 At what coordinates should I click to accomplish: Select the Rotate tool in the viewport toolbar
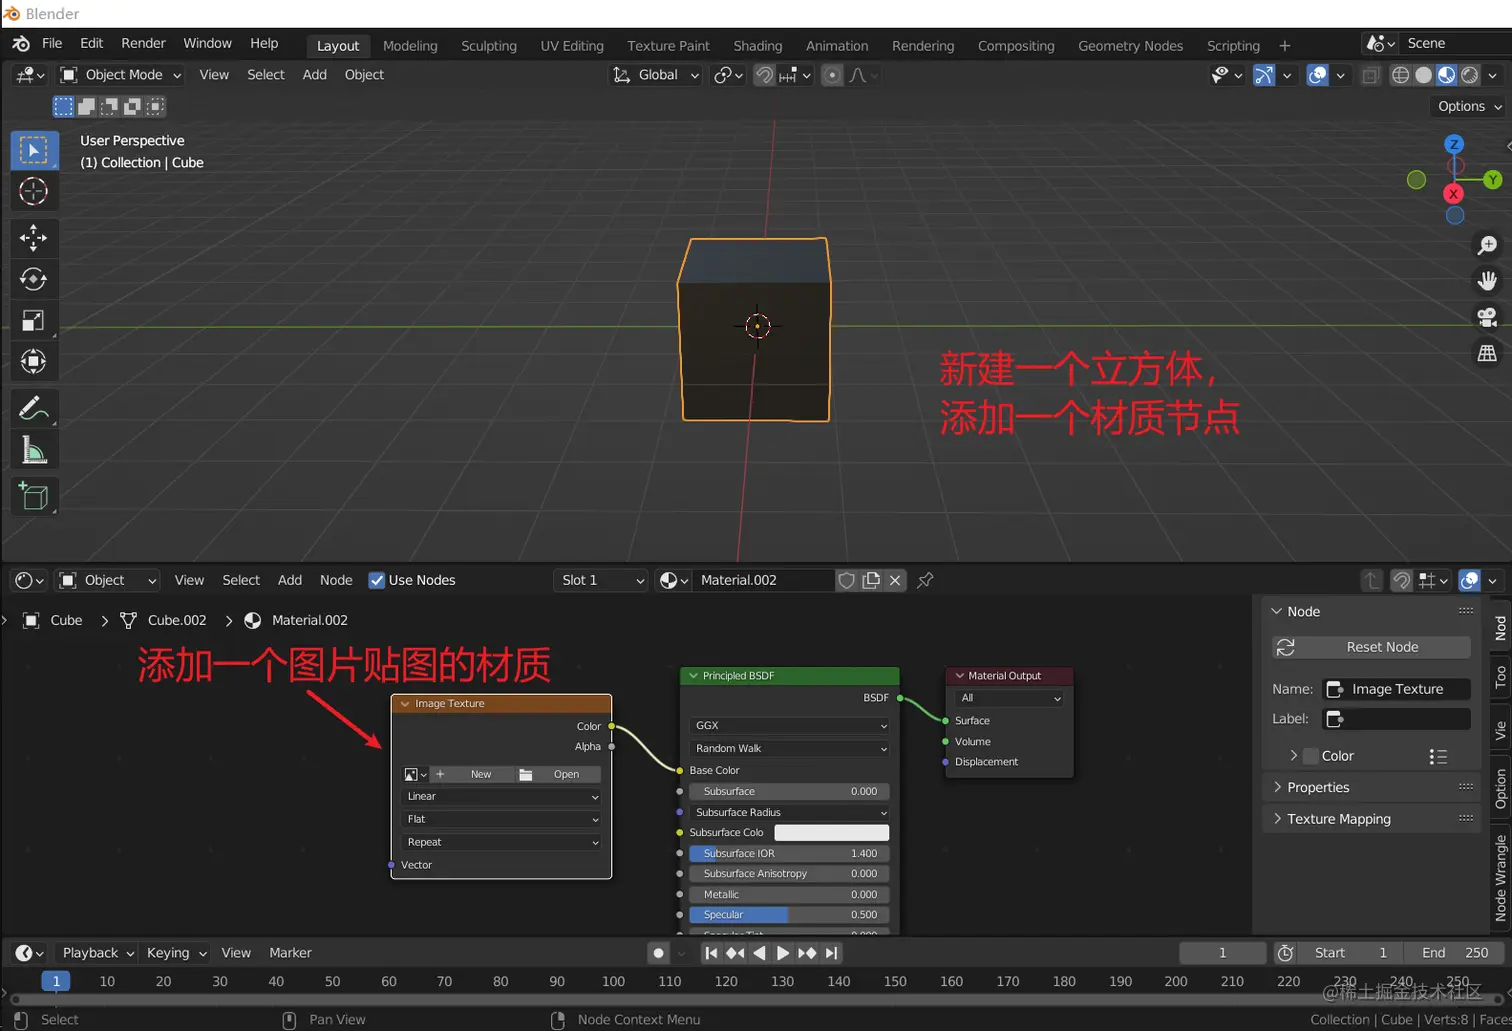click(x=33, y=279)
